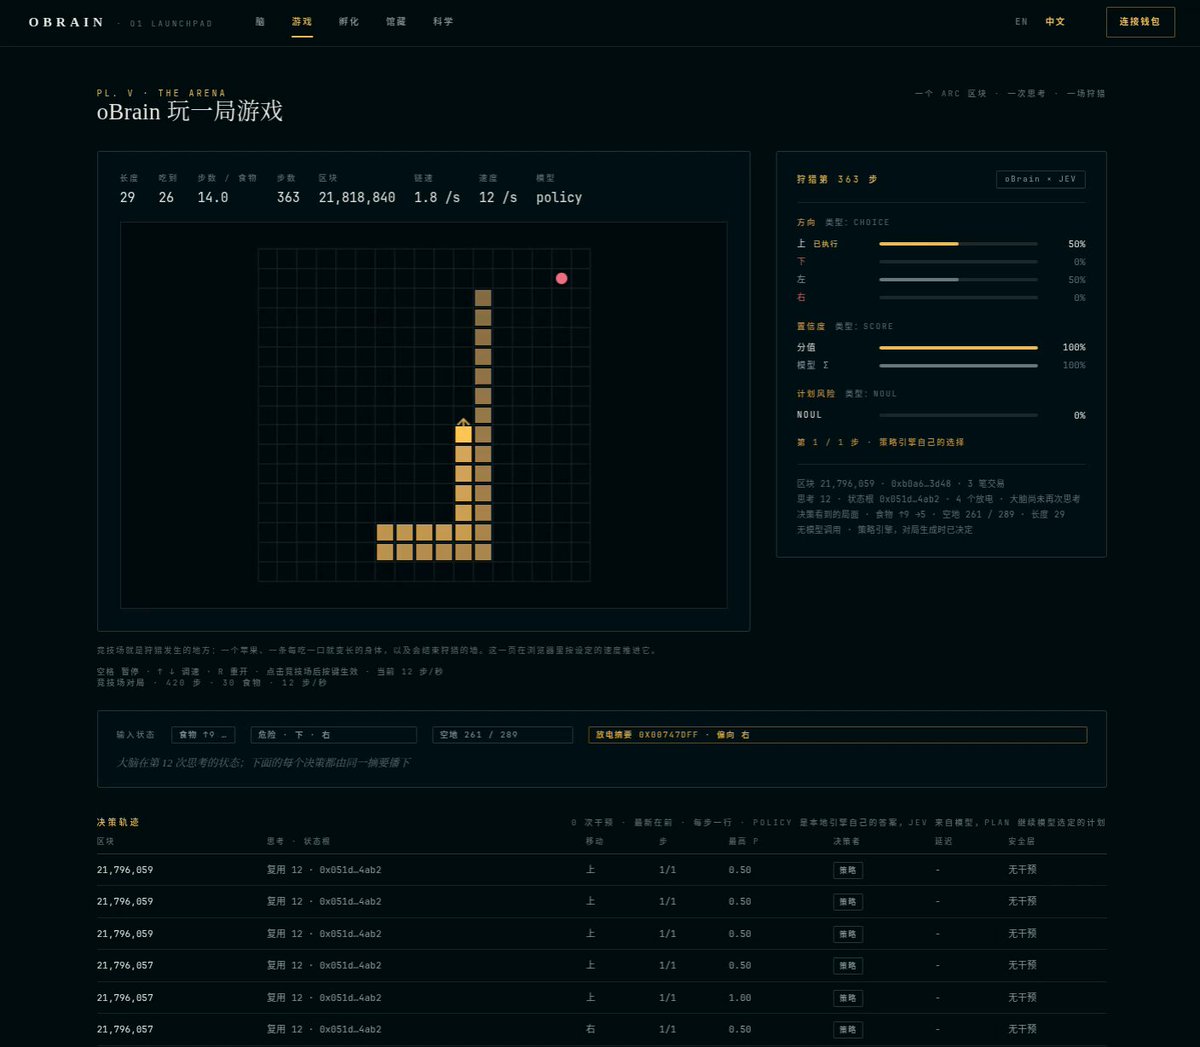
Task: Click the 狩猎第 363 步 heading
Action: pyautogui.click(x=837, y=179)
